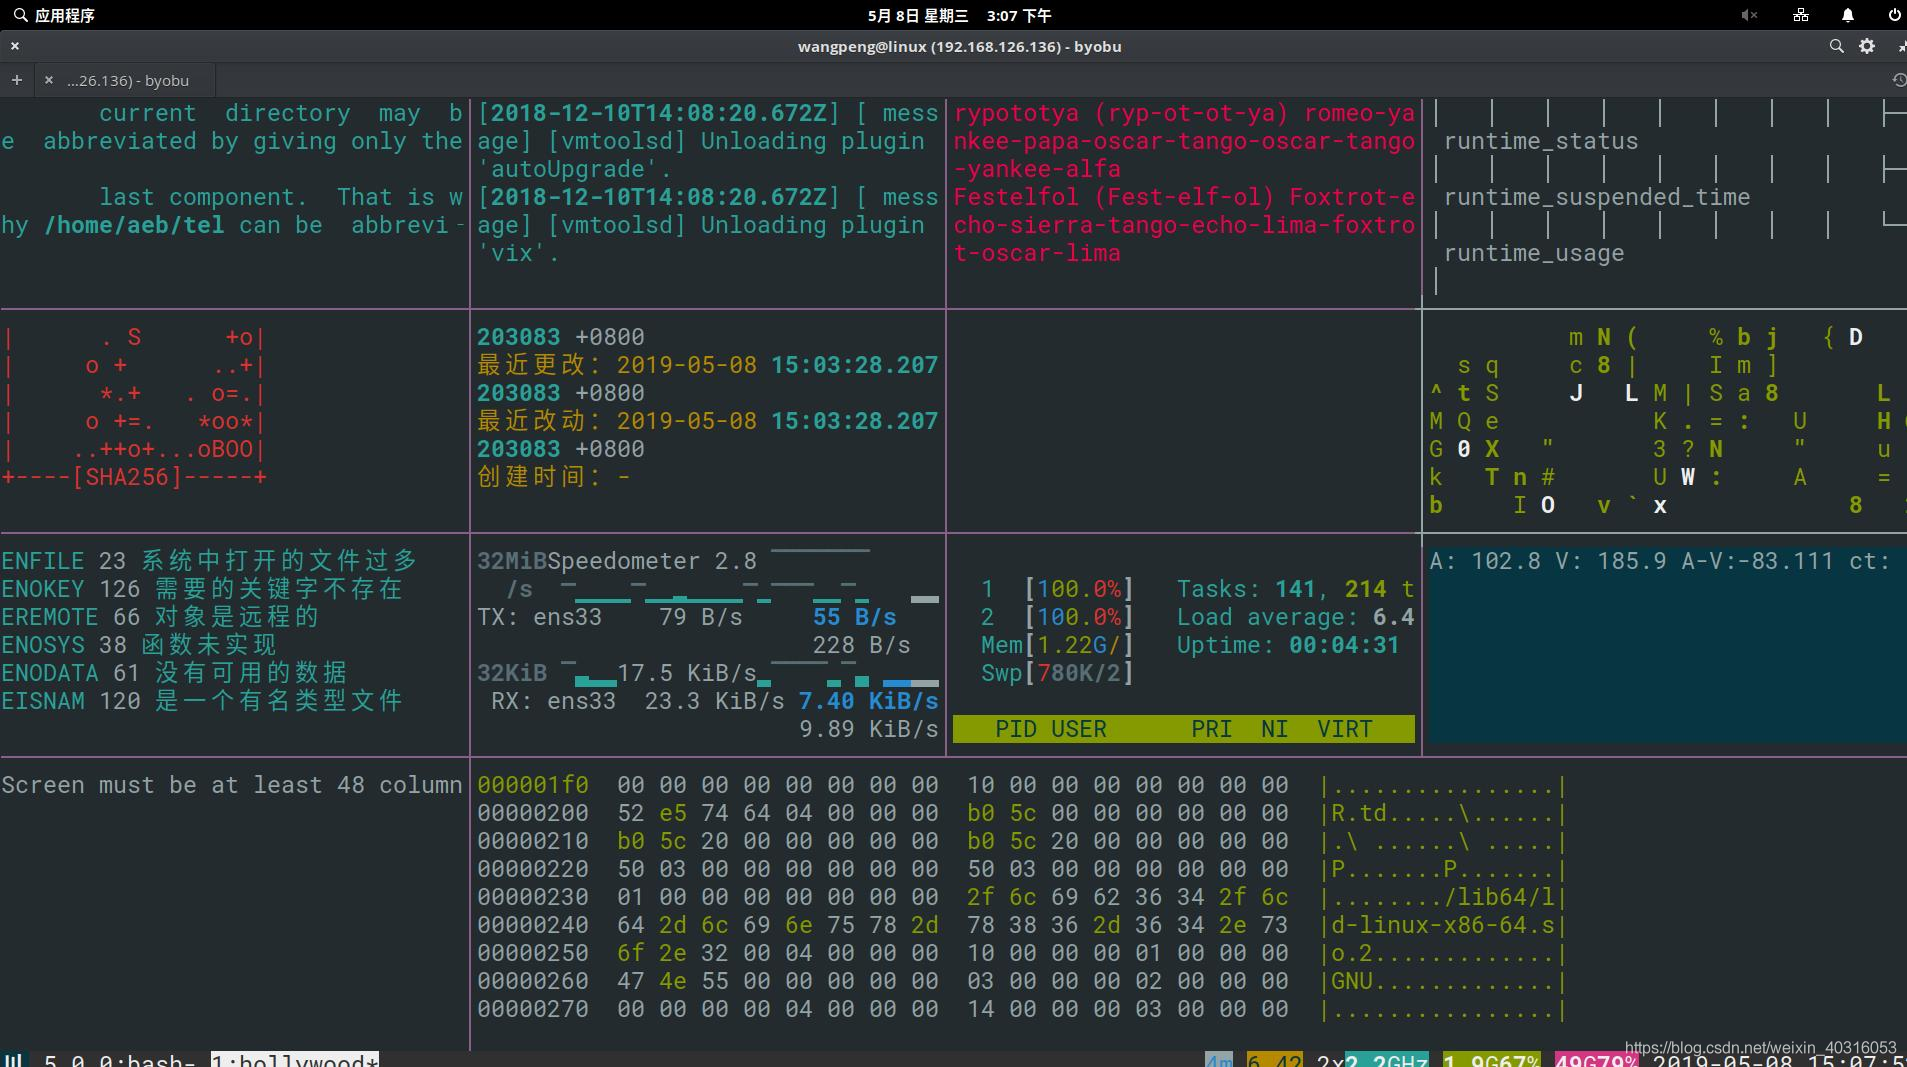Open terminal search magnifier icon in title bar
Image resolution: width=1907 pixels, height=1067 pixels.
point(1836,46)
